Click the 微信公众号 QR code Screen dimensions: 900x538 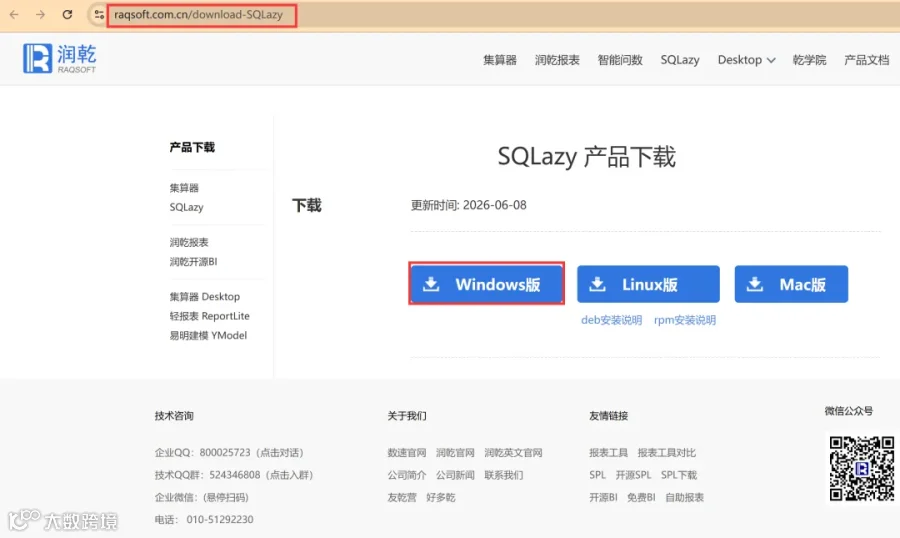pyautogui.click(x=862, y=469)
